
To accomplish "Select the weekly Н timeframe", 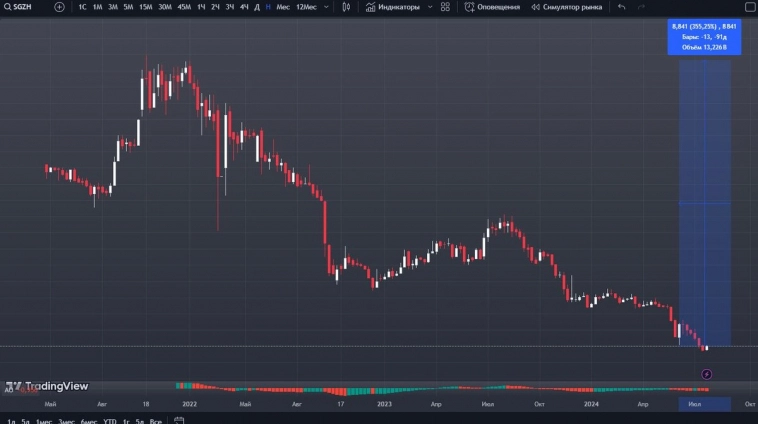I will [x=268, y=7].
